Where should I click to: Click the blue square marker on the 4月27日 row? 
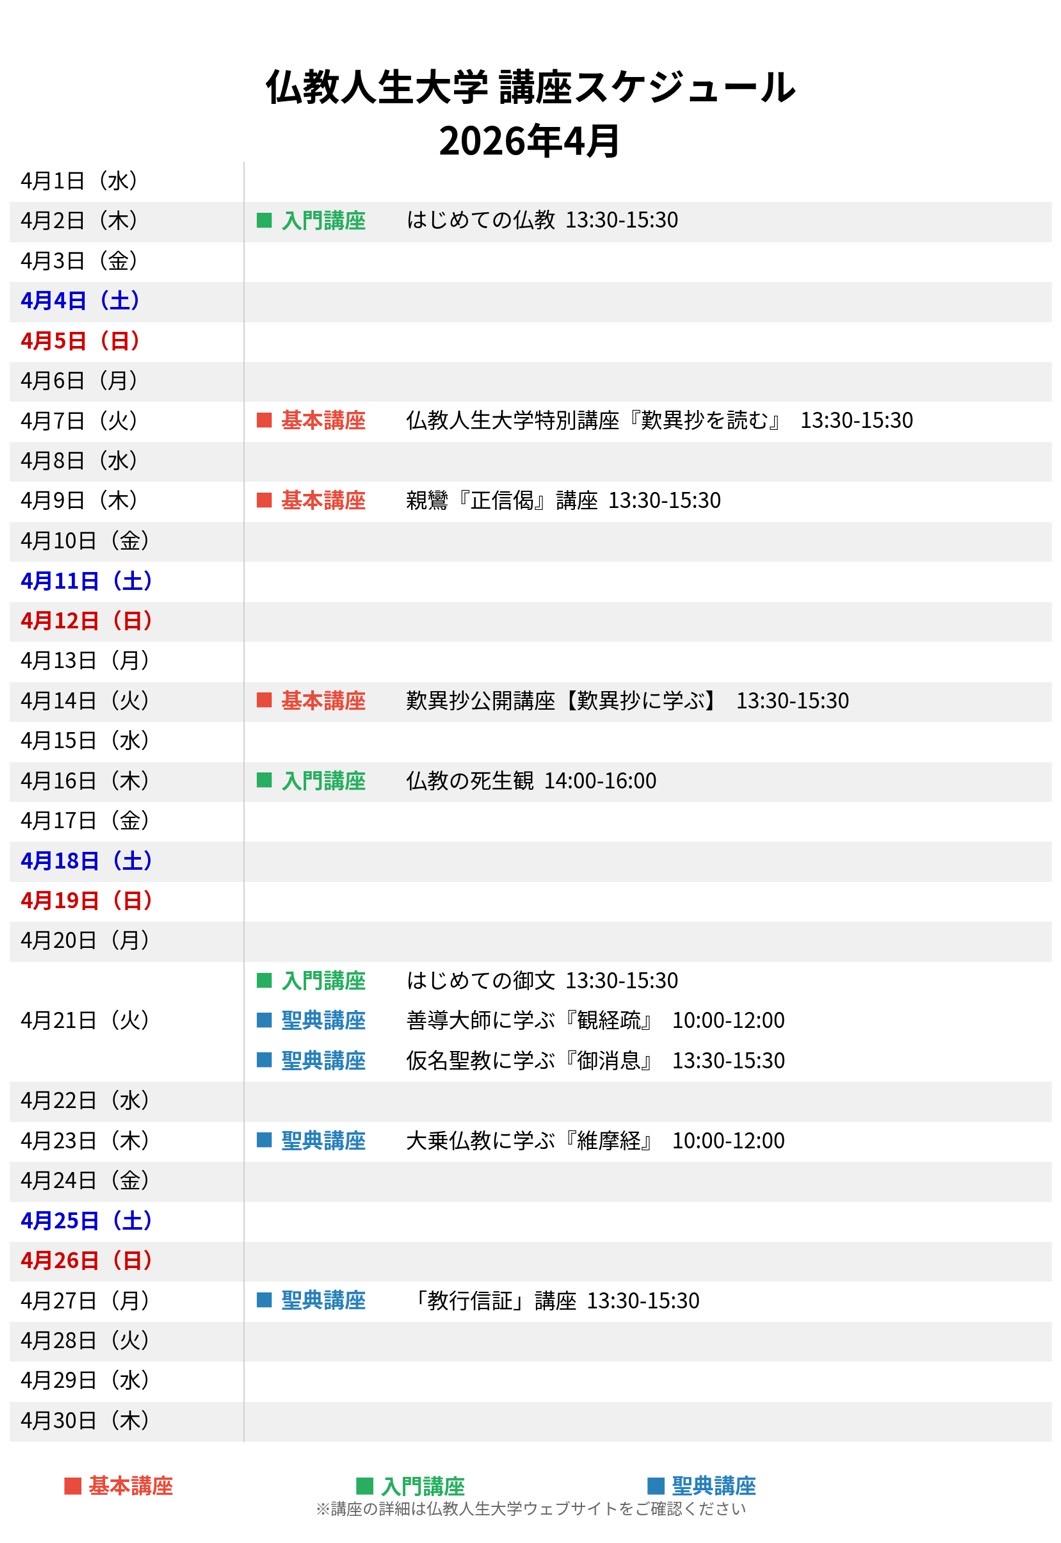264,1301
